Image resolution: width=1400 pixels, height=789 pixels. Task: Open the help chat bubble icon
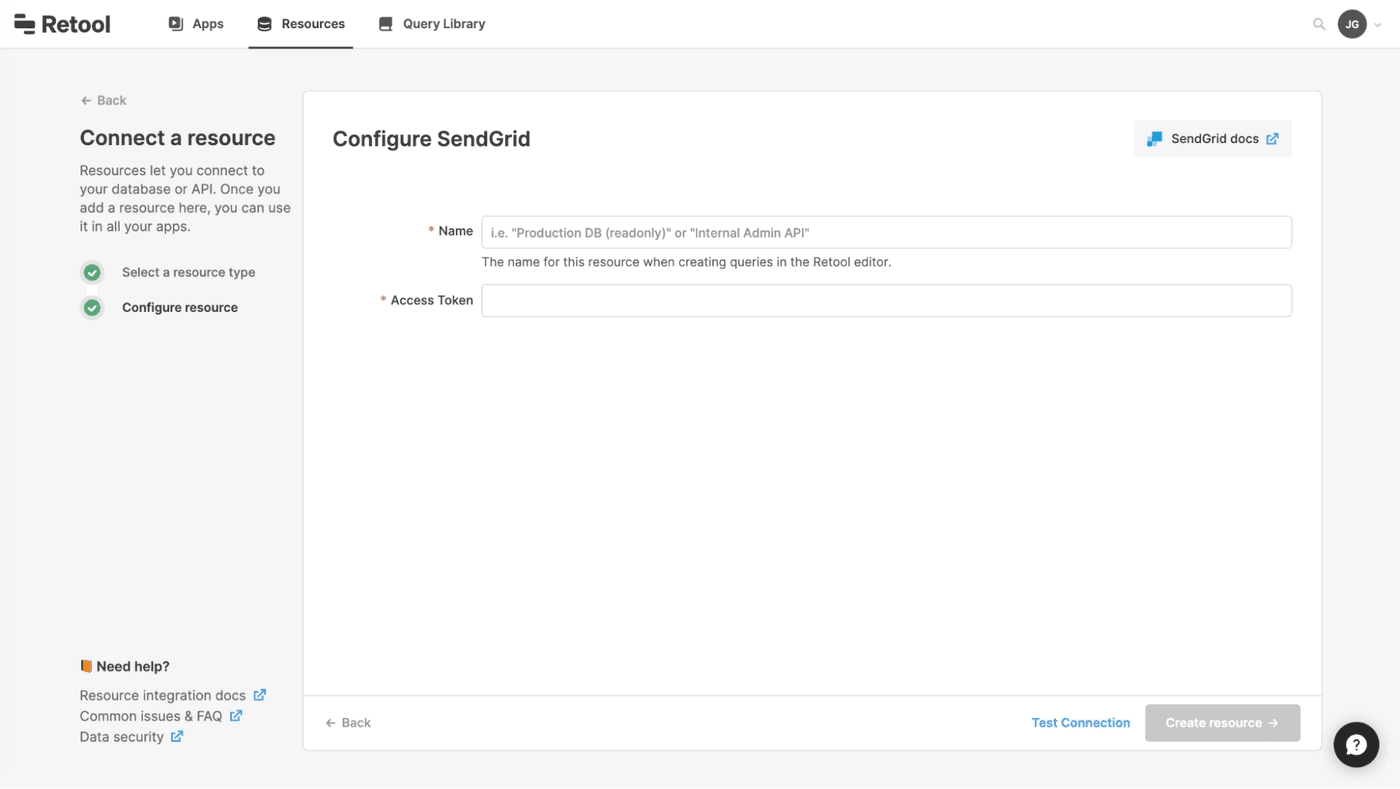(1356, 744)
